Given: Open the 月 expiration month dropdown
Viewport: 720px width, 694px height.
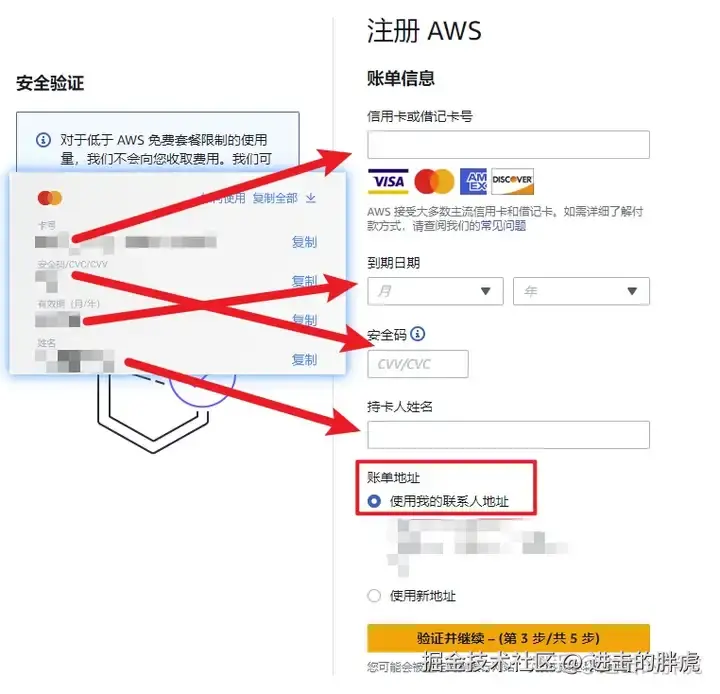Looking at the screenshot, I should pos(435,291).
